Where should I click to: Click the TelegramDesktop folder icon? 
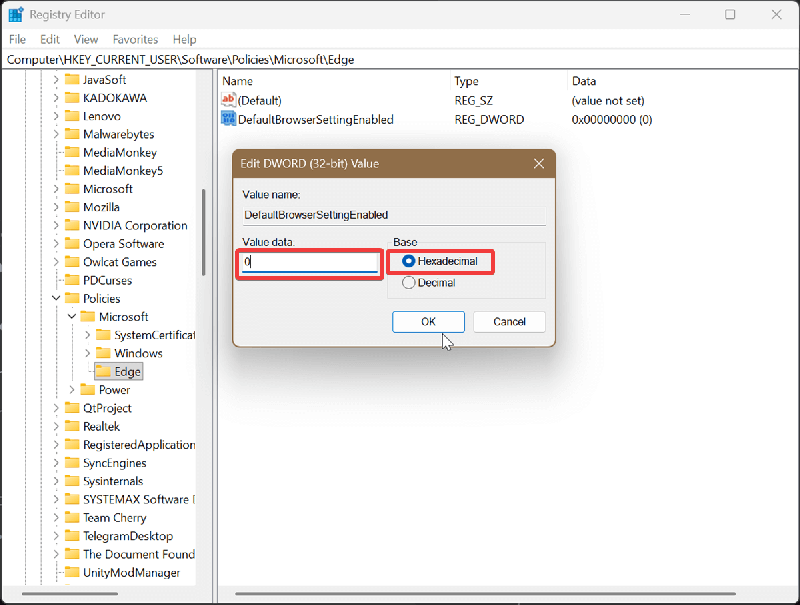(72, 536)
